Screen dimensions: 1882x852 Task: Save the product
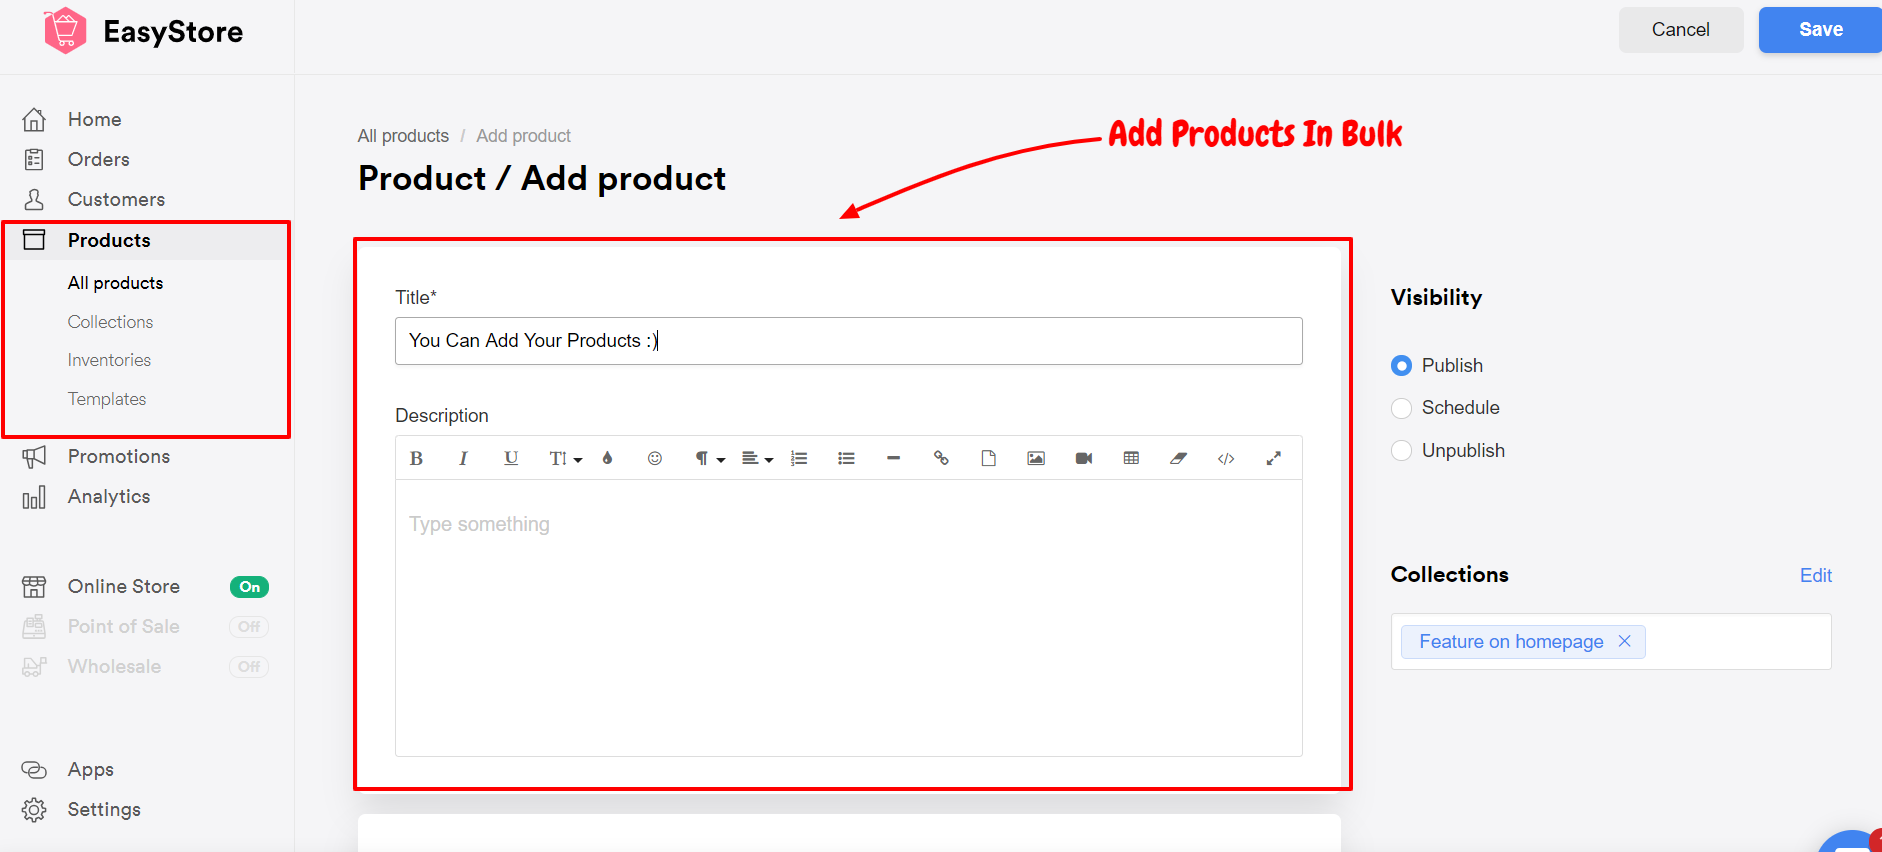pos(1820,30)
